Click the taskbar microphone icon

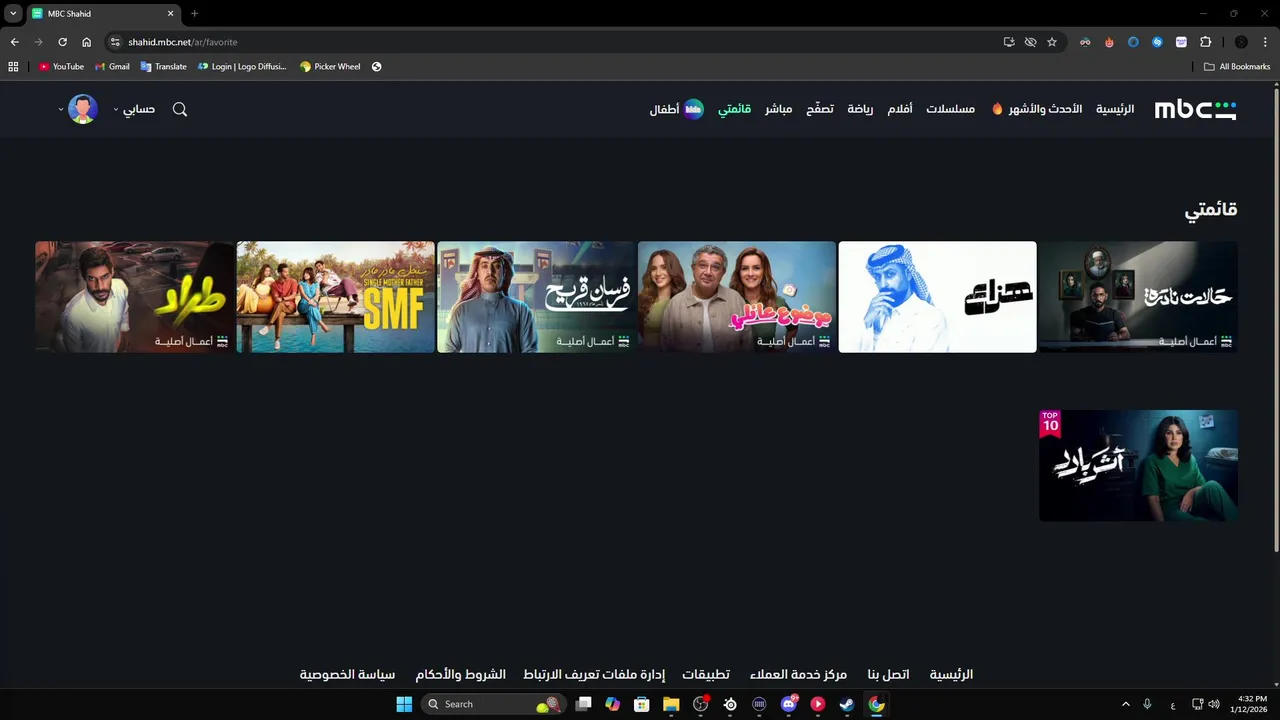tap(1147, 704)
